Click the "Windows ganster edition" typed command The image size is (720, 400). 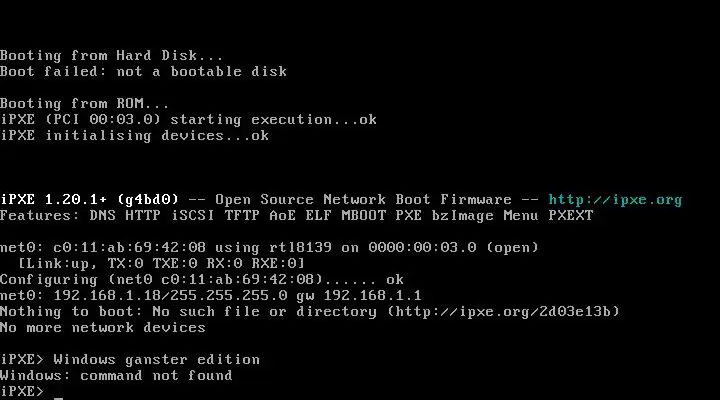click(156, 359)
